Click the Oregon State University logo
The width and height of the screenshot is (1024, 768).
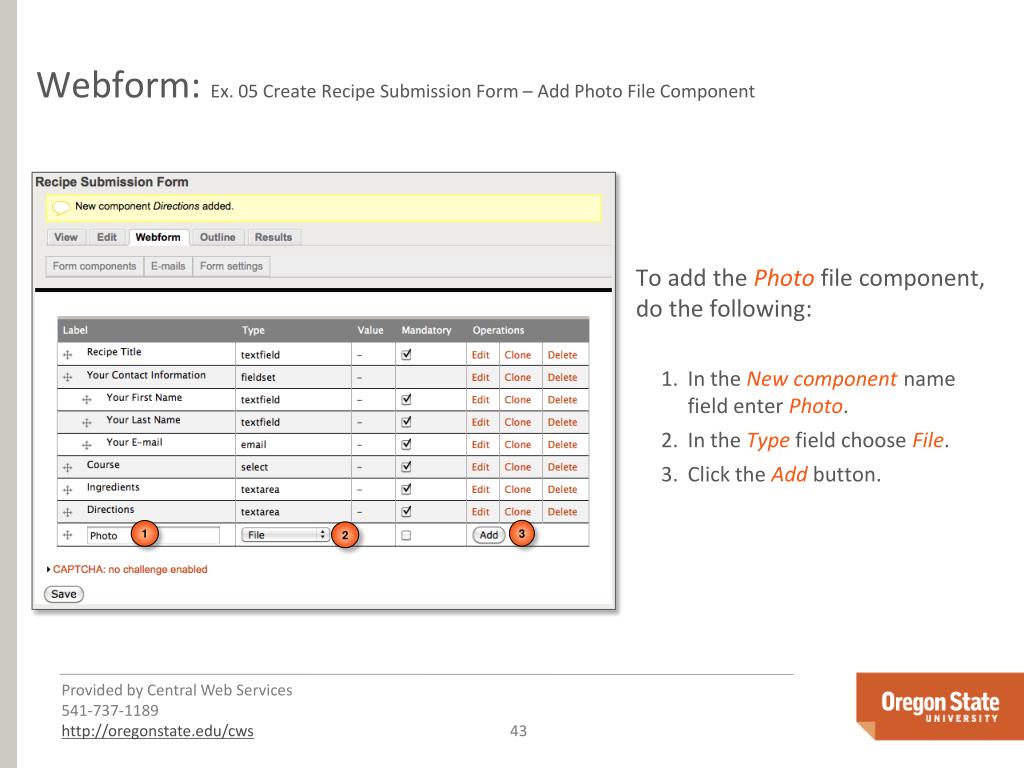[x=940, y=706]
